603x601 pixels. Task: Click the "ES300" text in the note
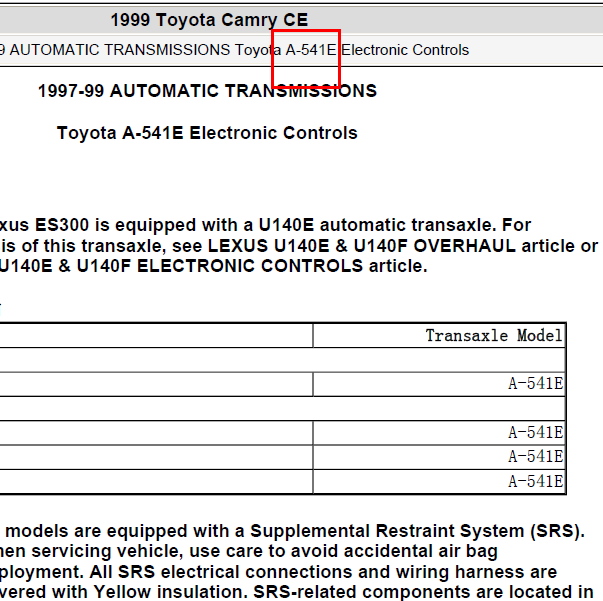click(x=62, y=225)
